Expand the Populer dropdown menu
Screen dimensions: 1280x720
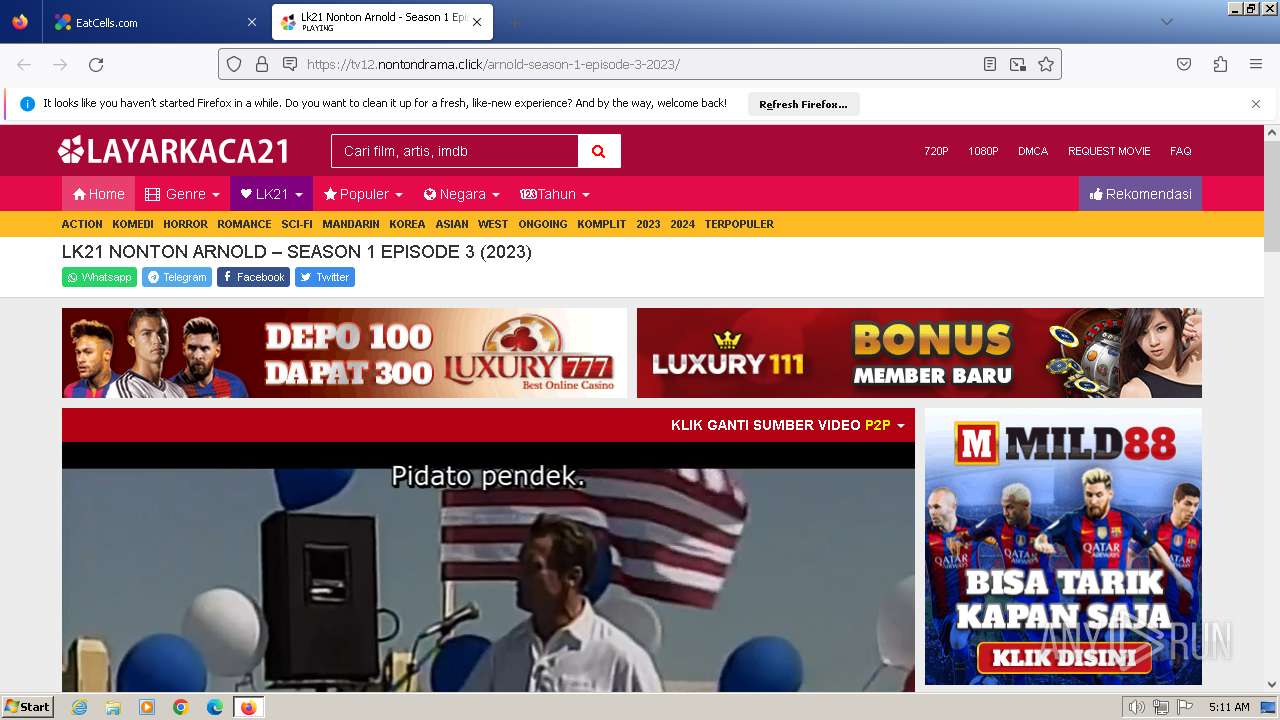pos(363,194)
